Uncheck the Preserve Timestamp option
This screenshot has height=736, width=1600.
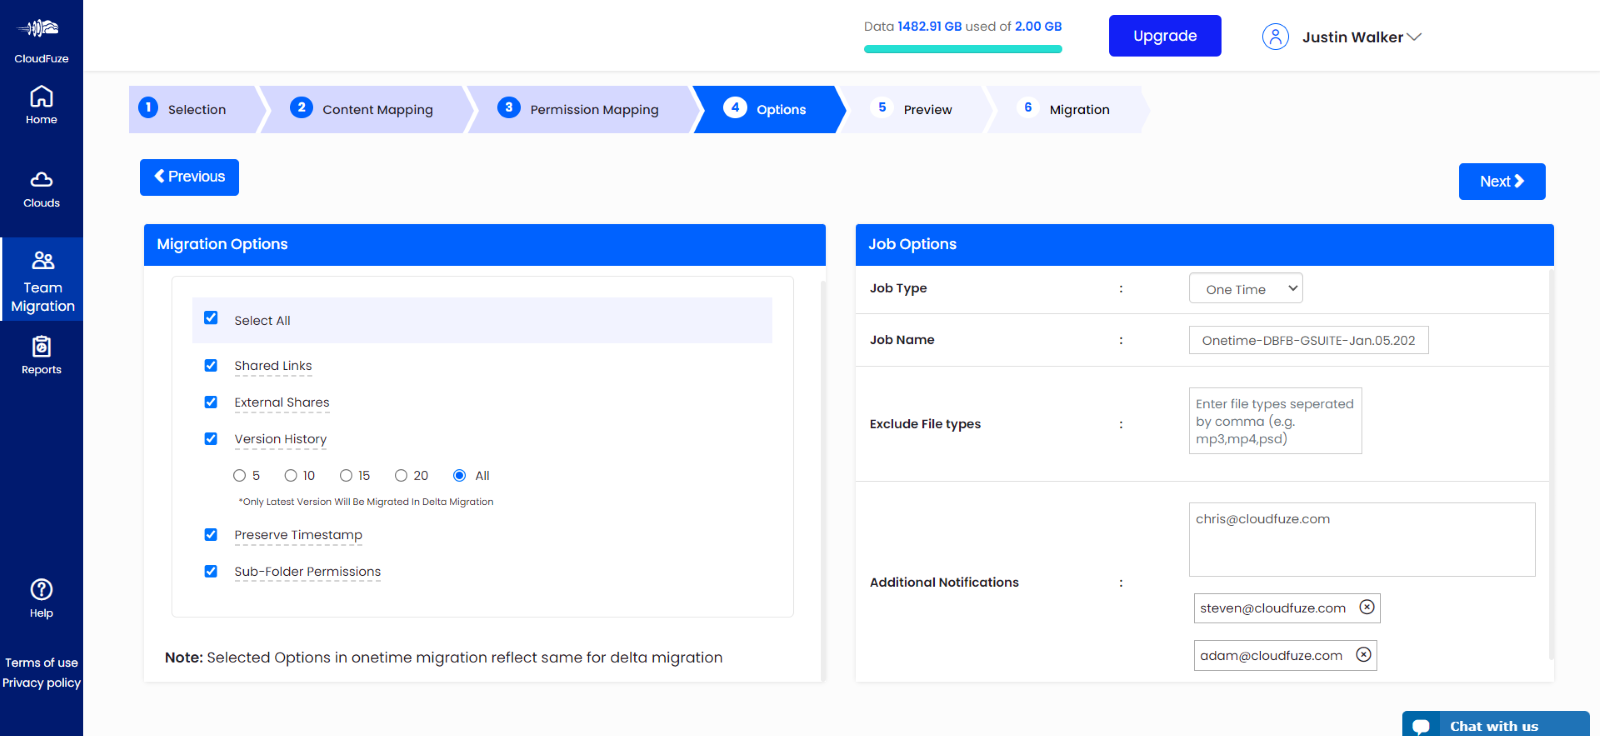click(211, 534)
